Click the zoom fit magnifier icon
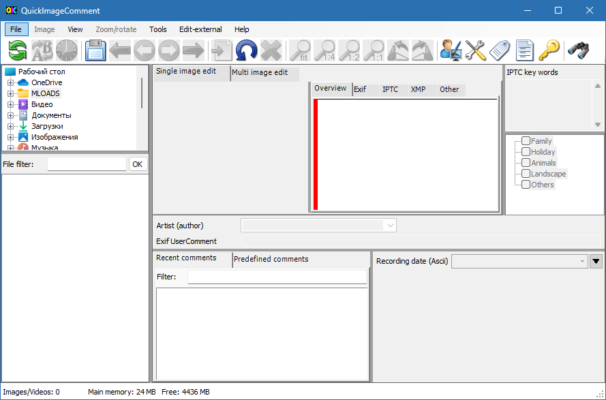Viewport: 606px width, 400px height. [x=300, y=50]
